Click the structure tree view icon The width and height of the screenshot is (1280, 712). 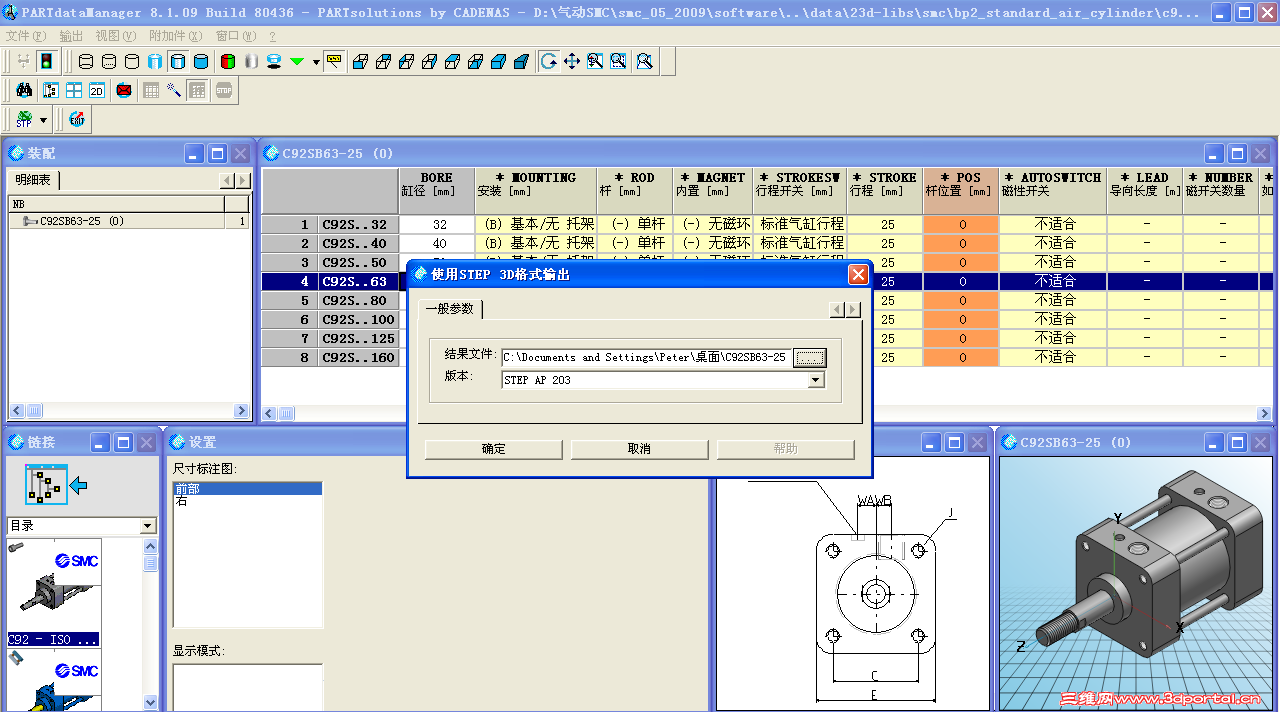pyautogui.click(x=50, y=90)
